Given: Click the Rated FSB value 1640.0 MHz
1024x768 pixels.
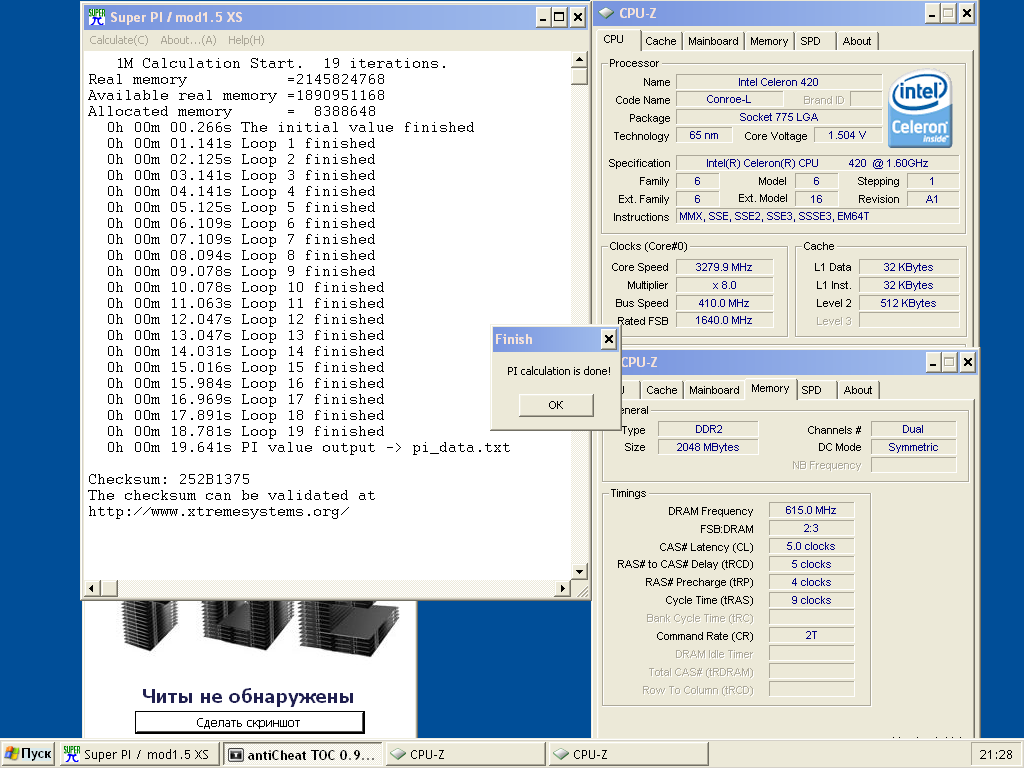Looking at the screenshot, I should pyautogui.click(x=724, y=320).
